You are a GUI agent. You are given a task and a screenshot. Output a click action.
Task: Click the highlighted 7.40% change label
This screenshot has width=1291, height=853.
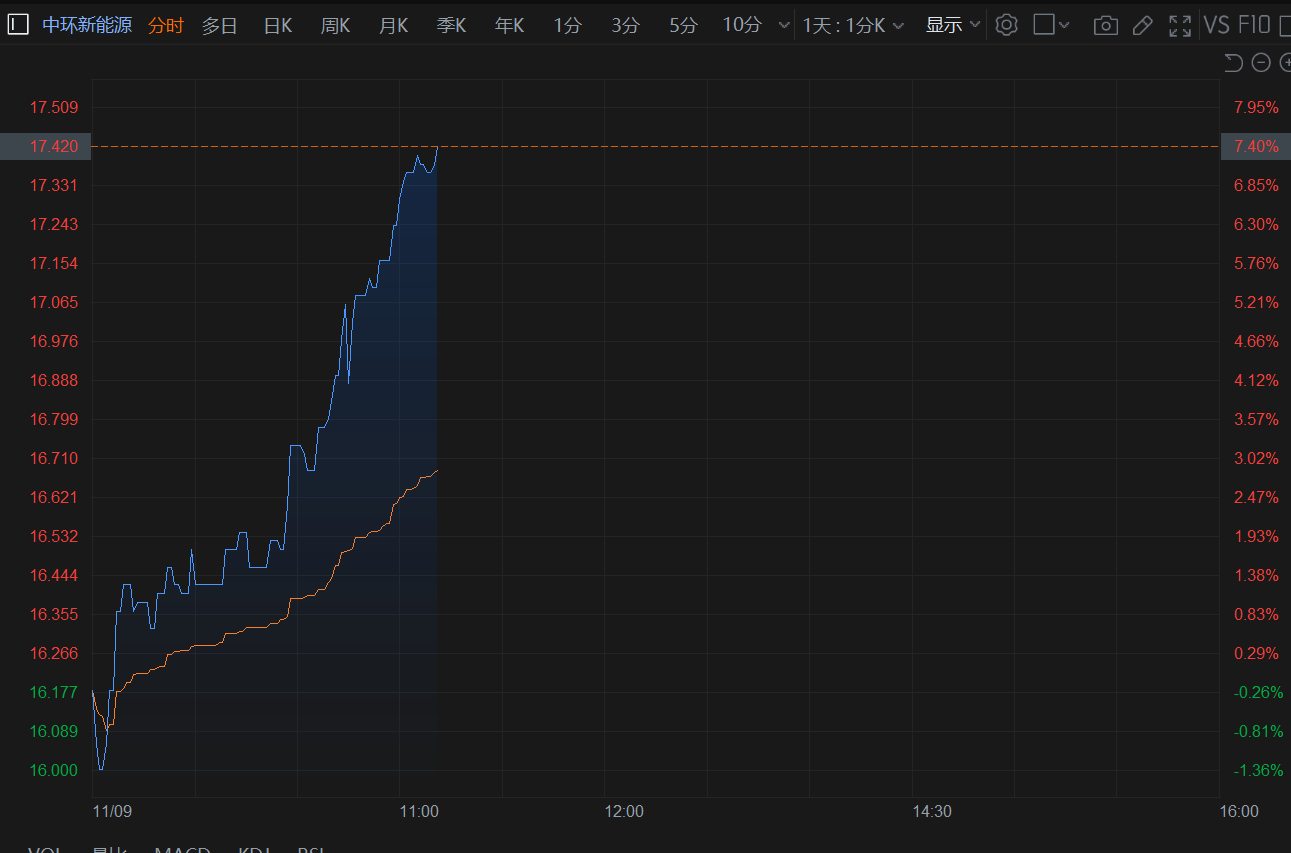(x=1256, y=146)
